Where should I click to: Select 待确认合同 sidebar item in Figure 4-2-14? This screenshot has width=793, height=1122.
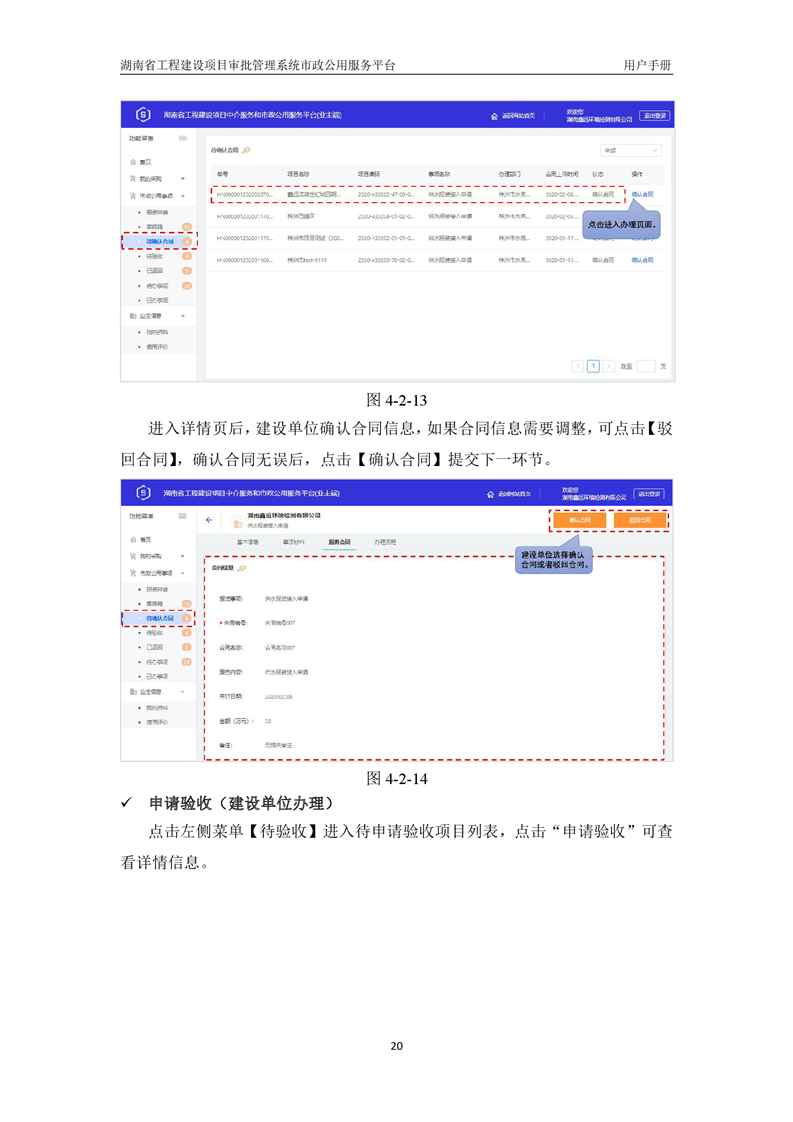[x=159, y=618]
